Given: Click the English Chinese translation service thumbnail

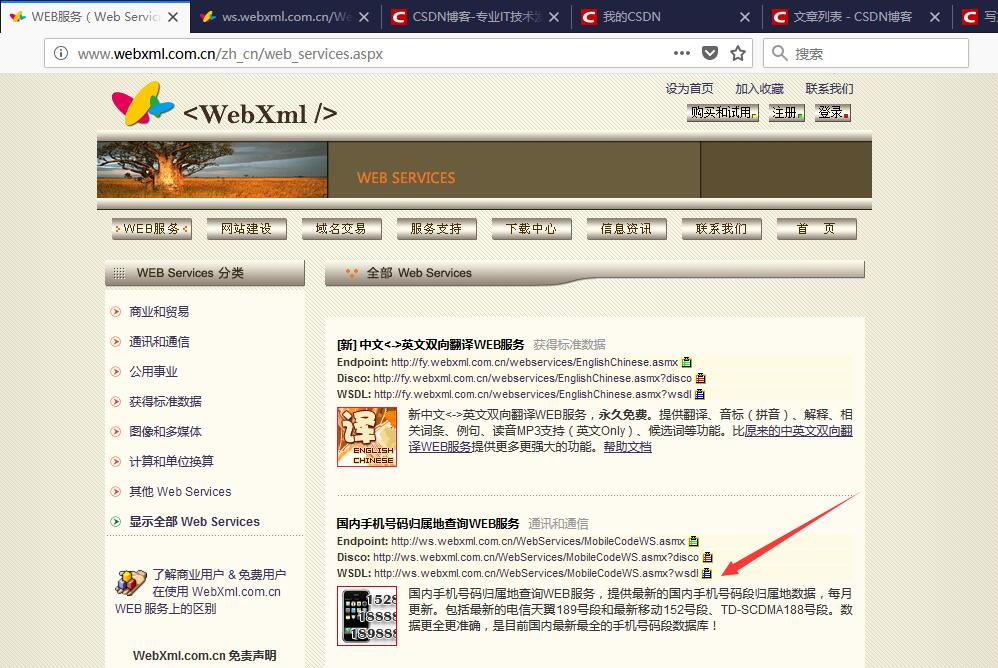Looking at the screenshot, I should click(367, 437).
